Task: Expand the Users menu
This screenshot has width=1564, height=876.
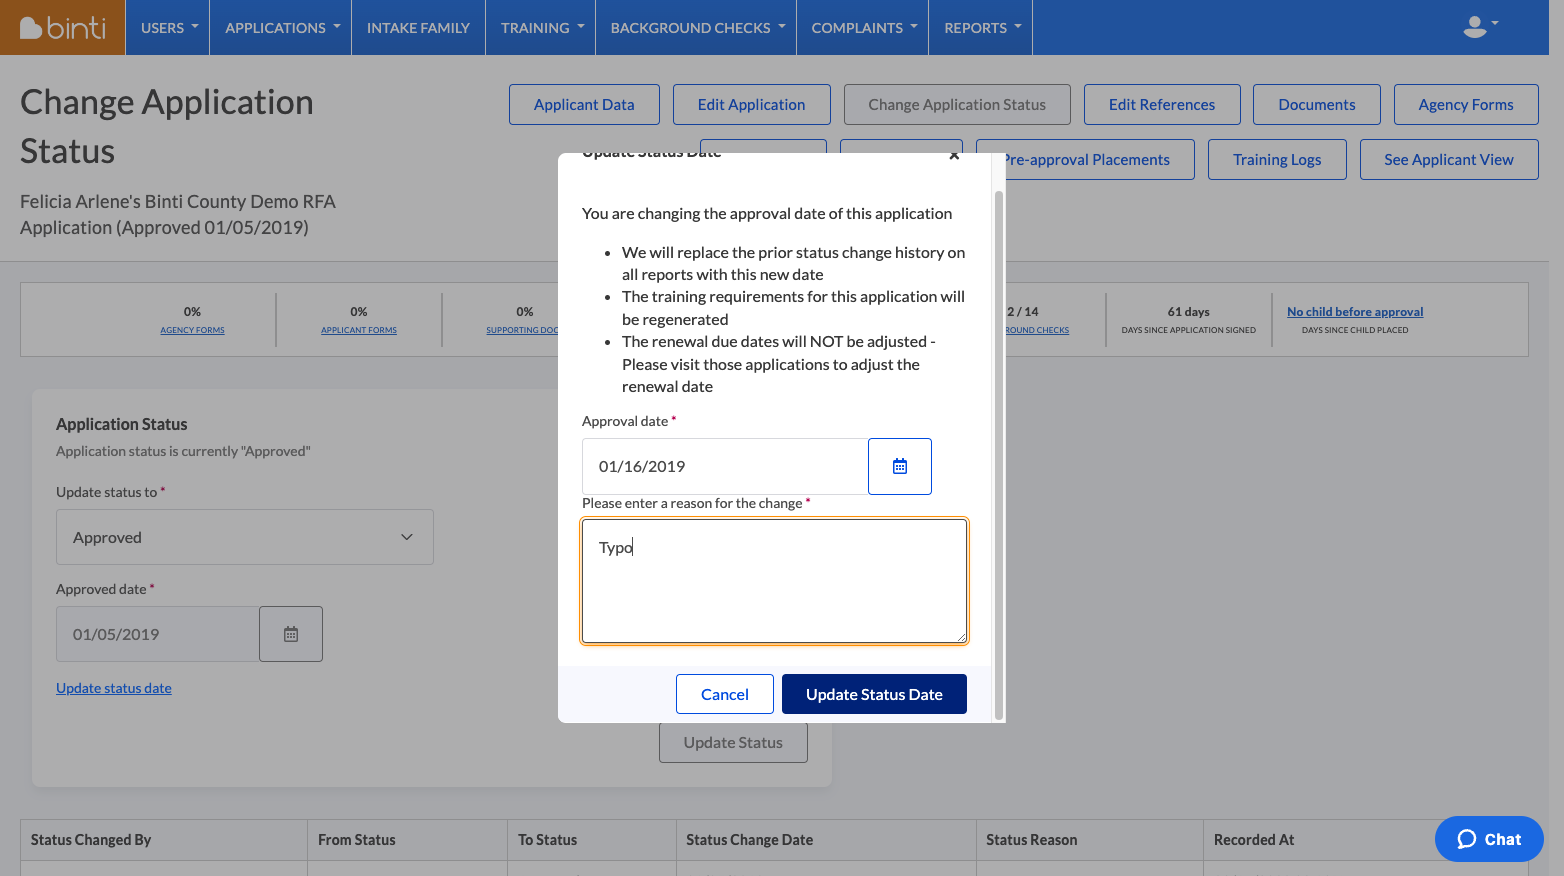Action: [168, 27]
